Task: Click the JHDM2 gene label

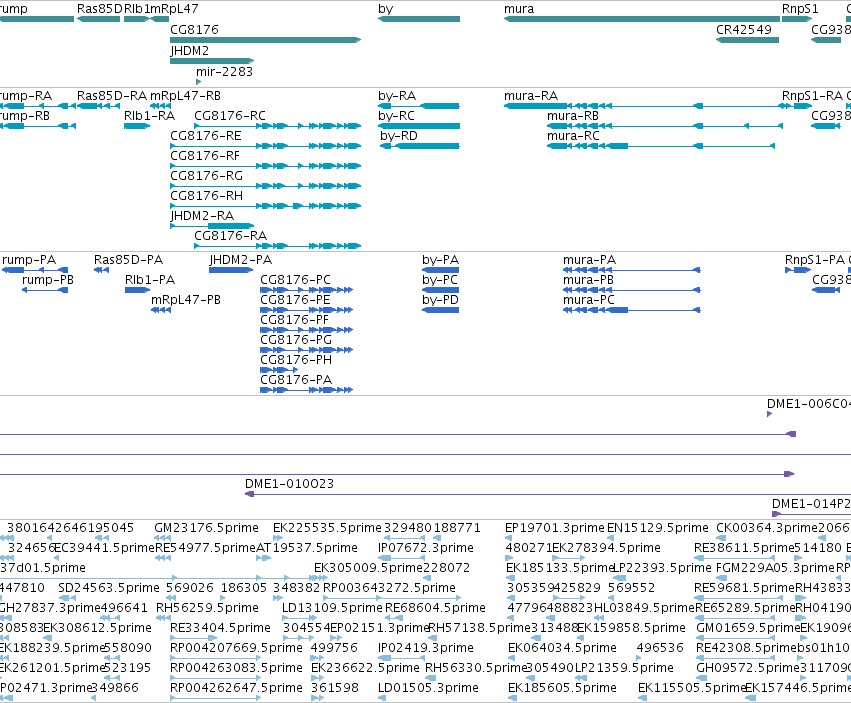Action: 189,50
